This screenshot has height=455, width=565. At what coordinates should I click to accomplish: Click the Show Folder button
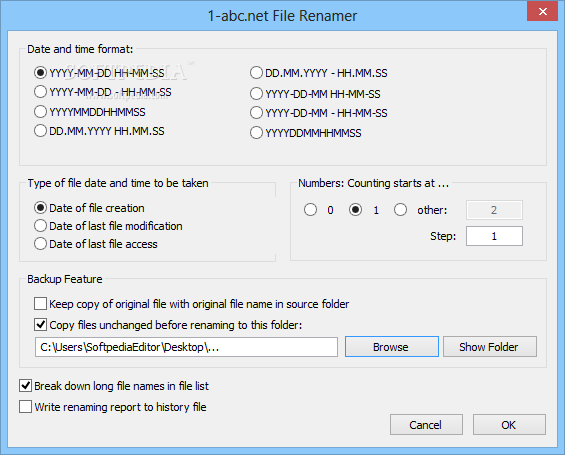[x=489, y=347]
